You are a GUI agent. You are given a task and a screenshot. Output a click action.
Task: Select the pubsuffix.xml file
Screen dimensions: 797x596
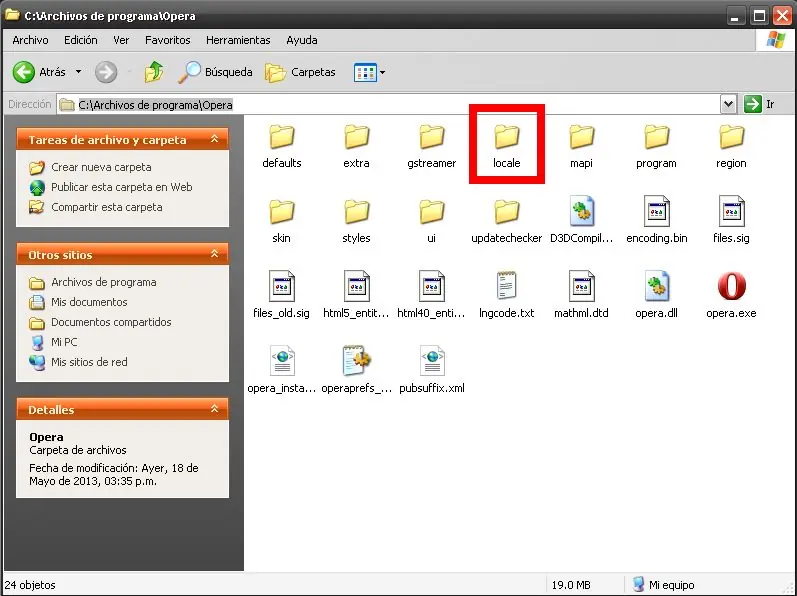[432, 369]
